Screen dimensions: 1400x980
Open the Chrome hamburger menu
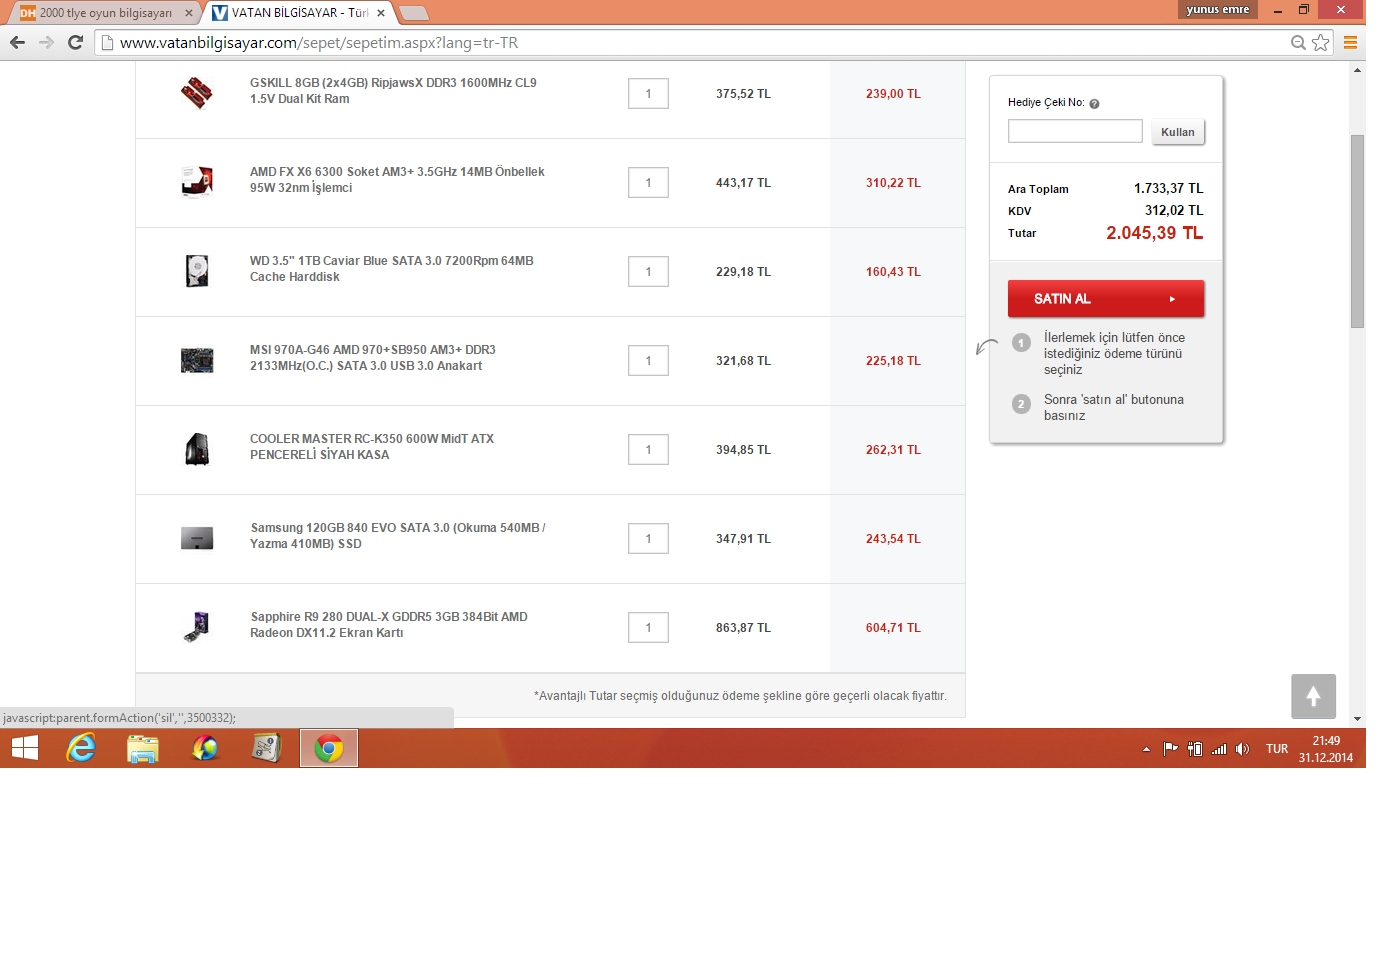click(x=1349, y=42)
